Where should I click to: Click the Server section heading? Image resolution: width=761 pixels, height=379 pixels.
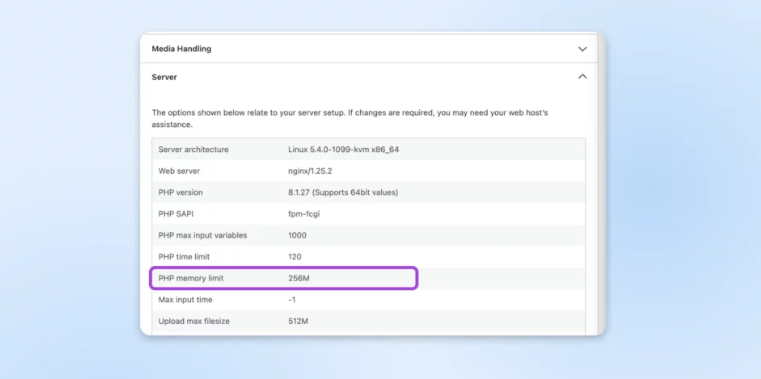(165, 77)
